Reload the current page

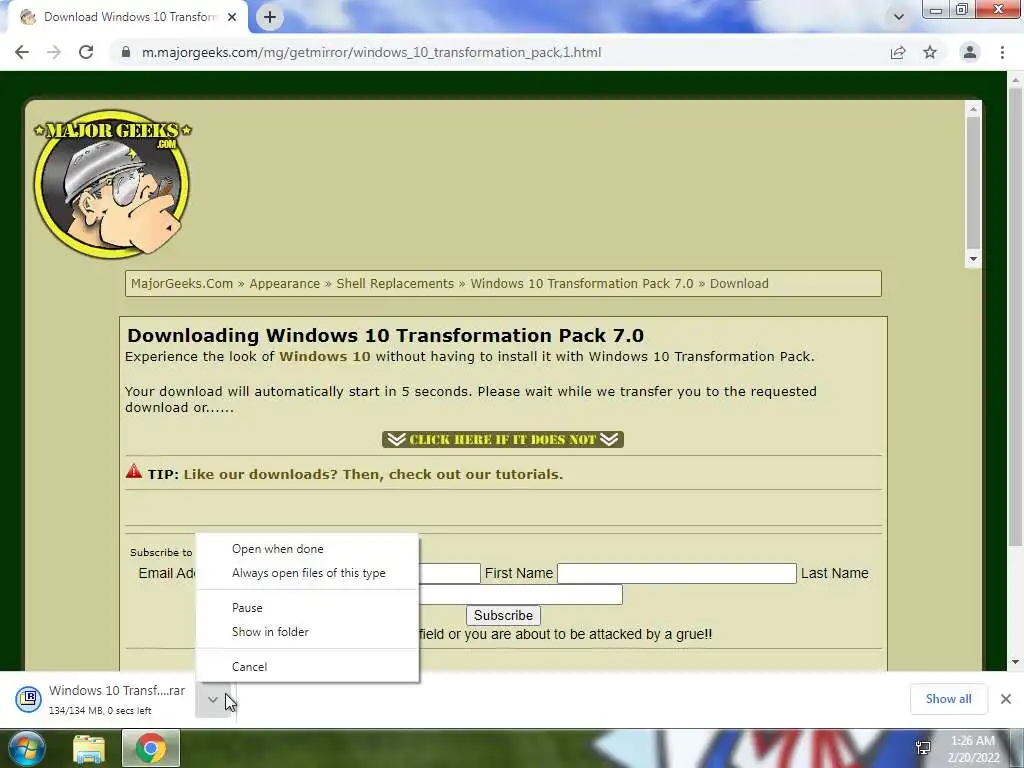point(86,52)
